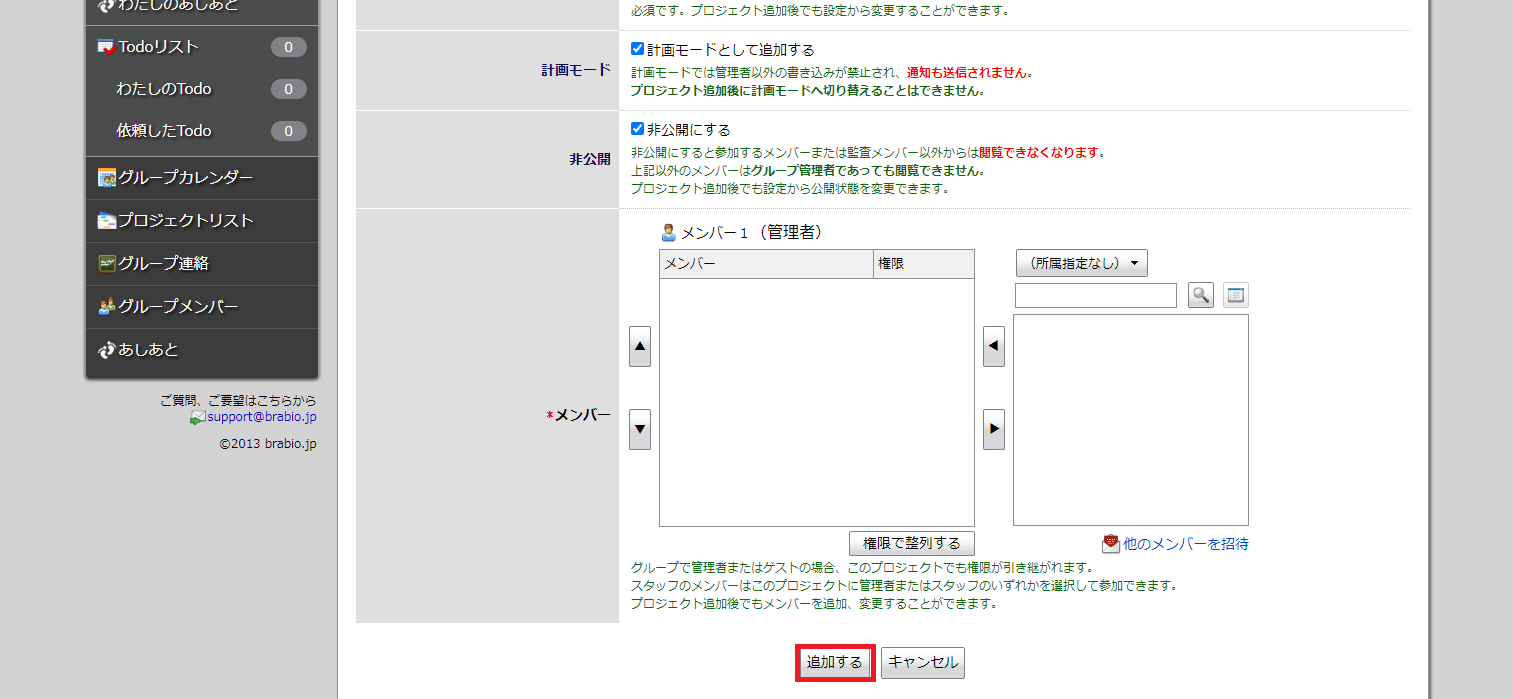Follow the 他のメンバーを招待 link
The image size is (1513, 699).
pos(1184,543)
